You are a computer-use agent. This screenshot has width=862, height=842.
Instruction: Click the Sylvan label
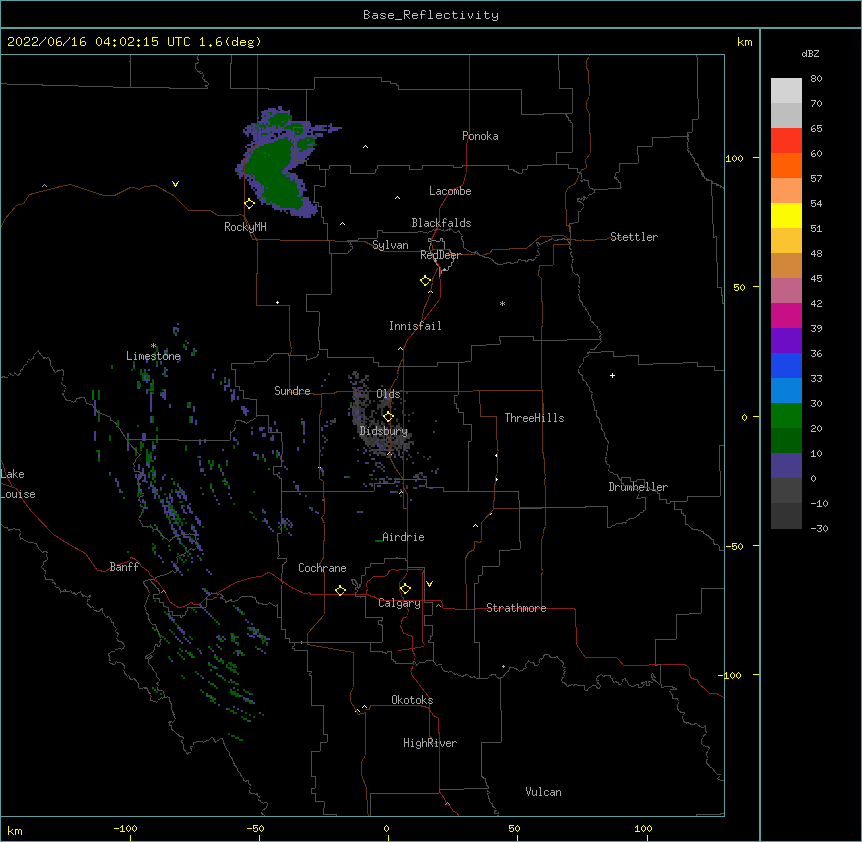pos(390,245)
